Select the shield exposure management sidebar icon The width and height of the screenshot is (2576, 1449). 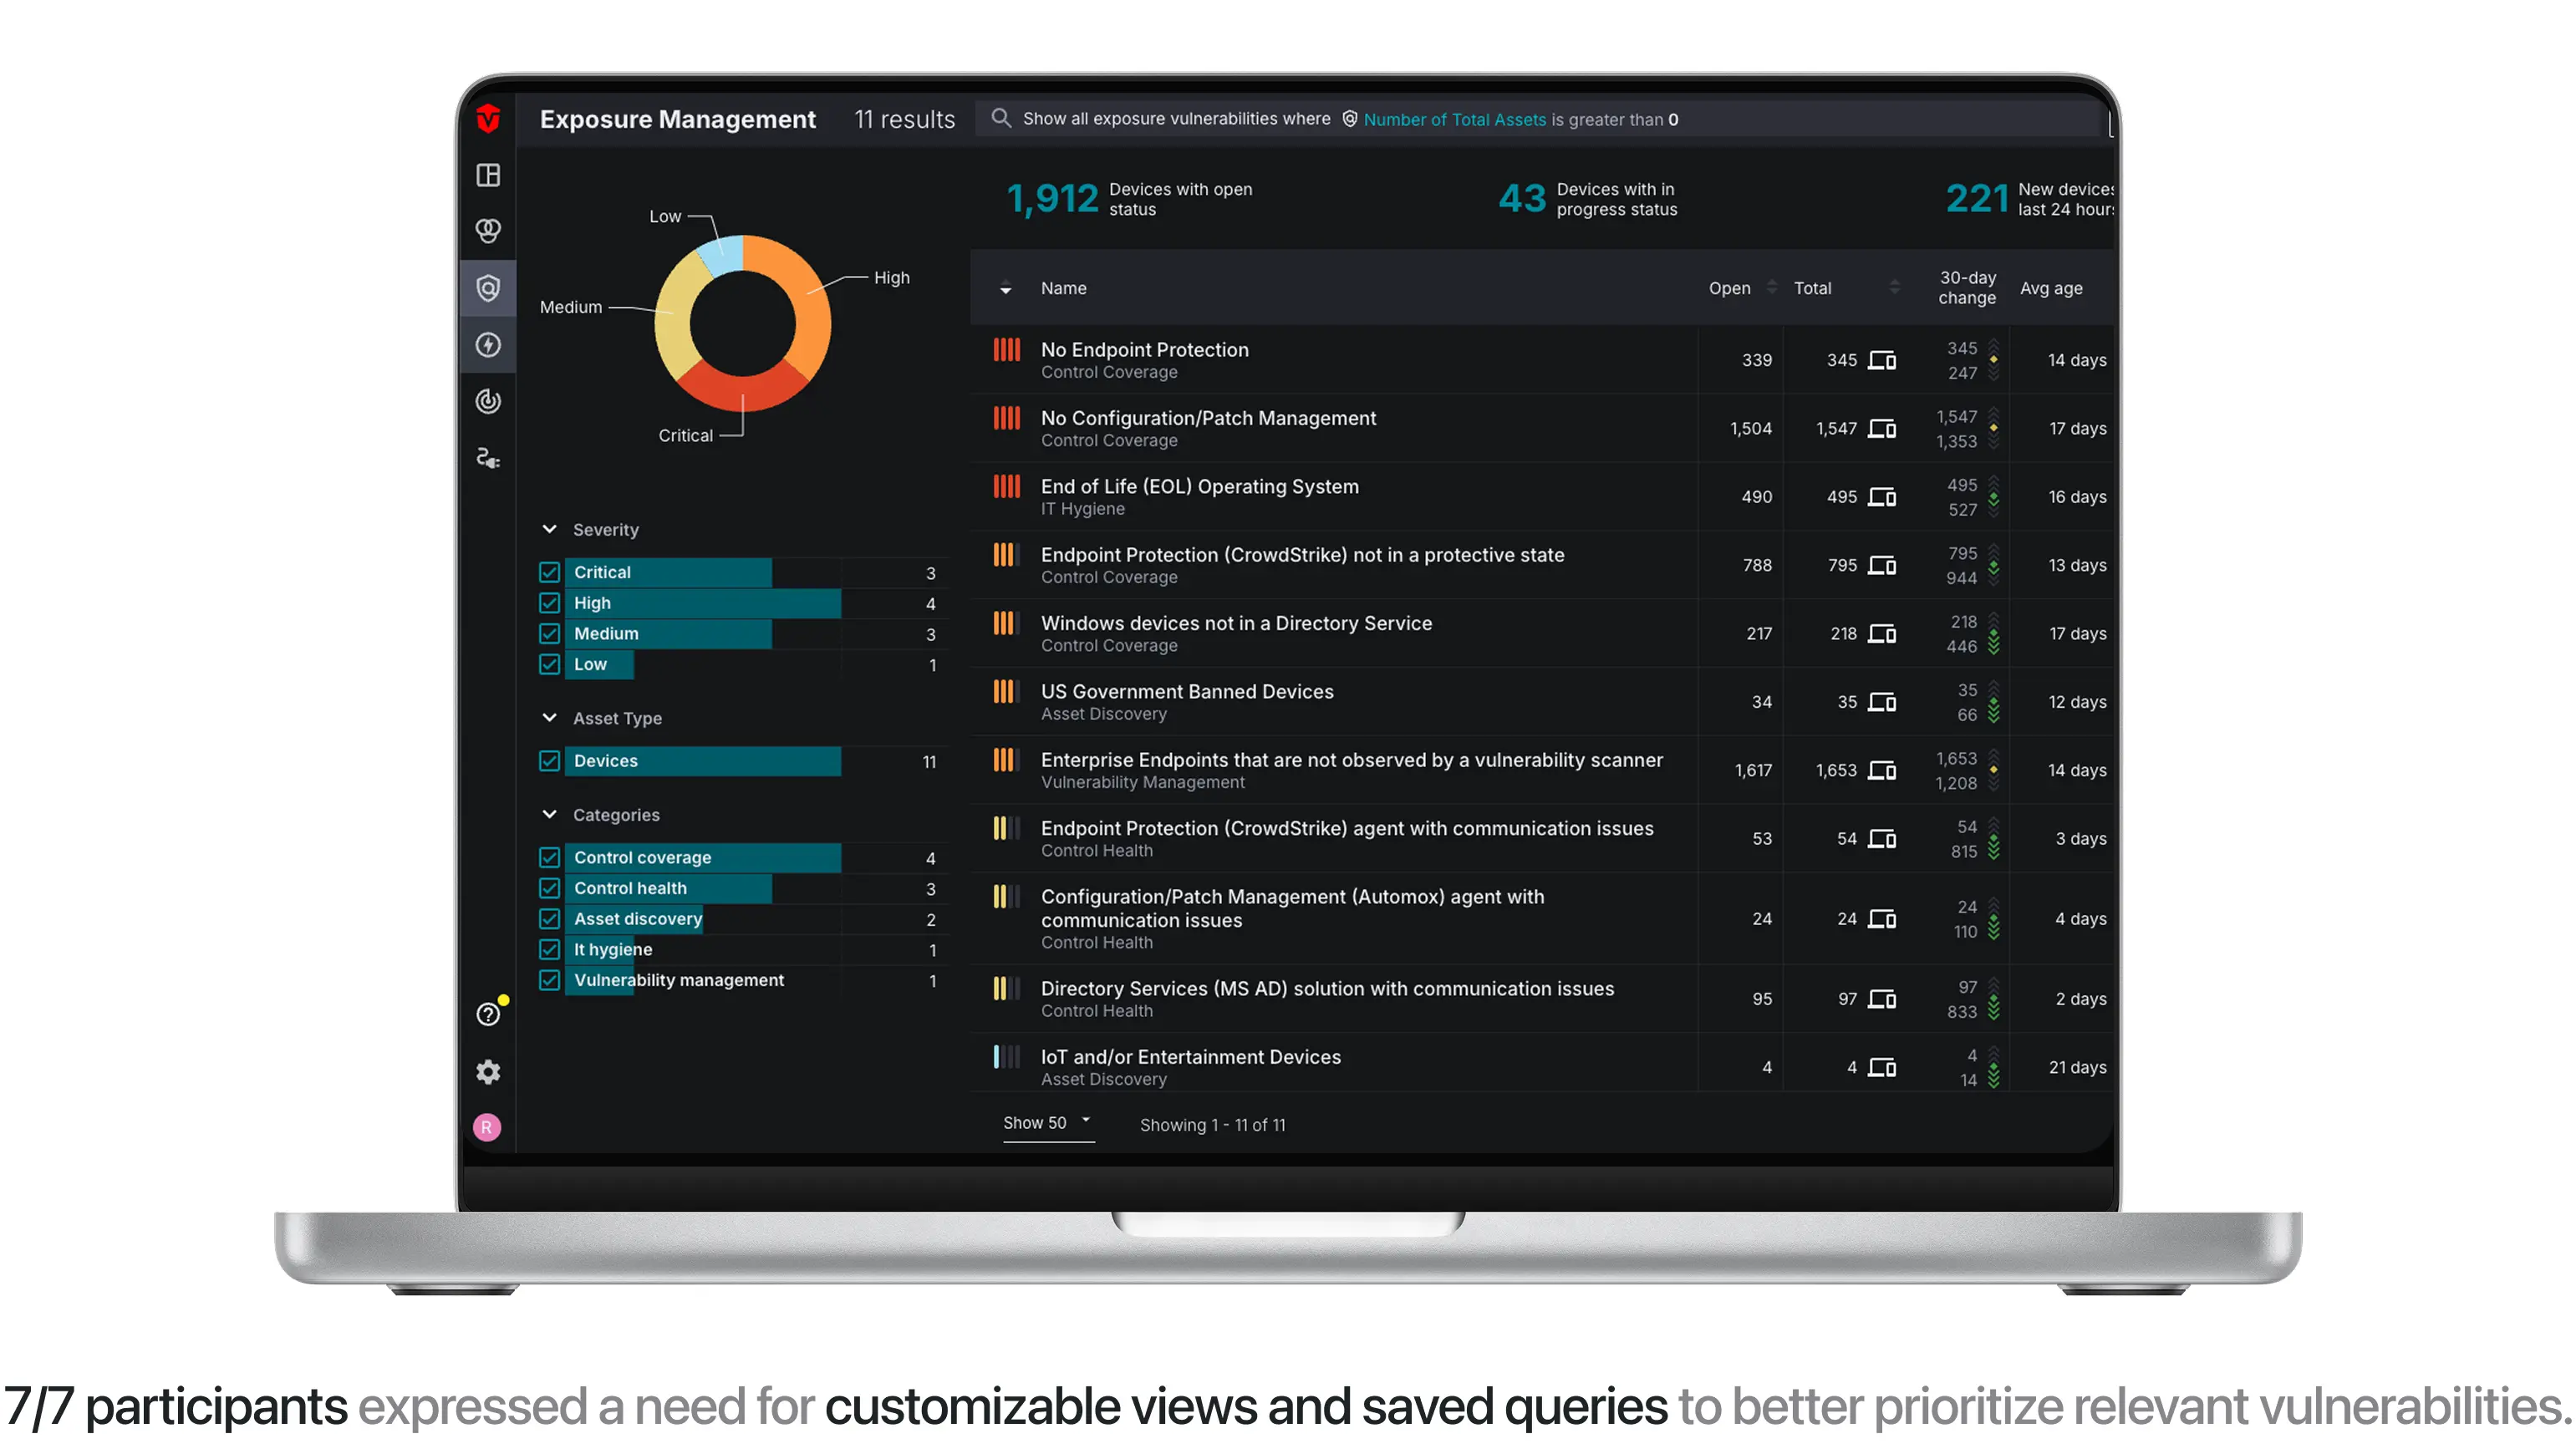[x=488, y=289]
